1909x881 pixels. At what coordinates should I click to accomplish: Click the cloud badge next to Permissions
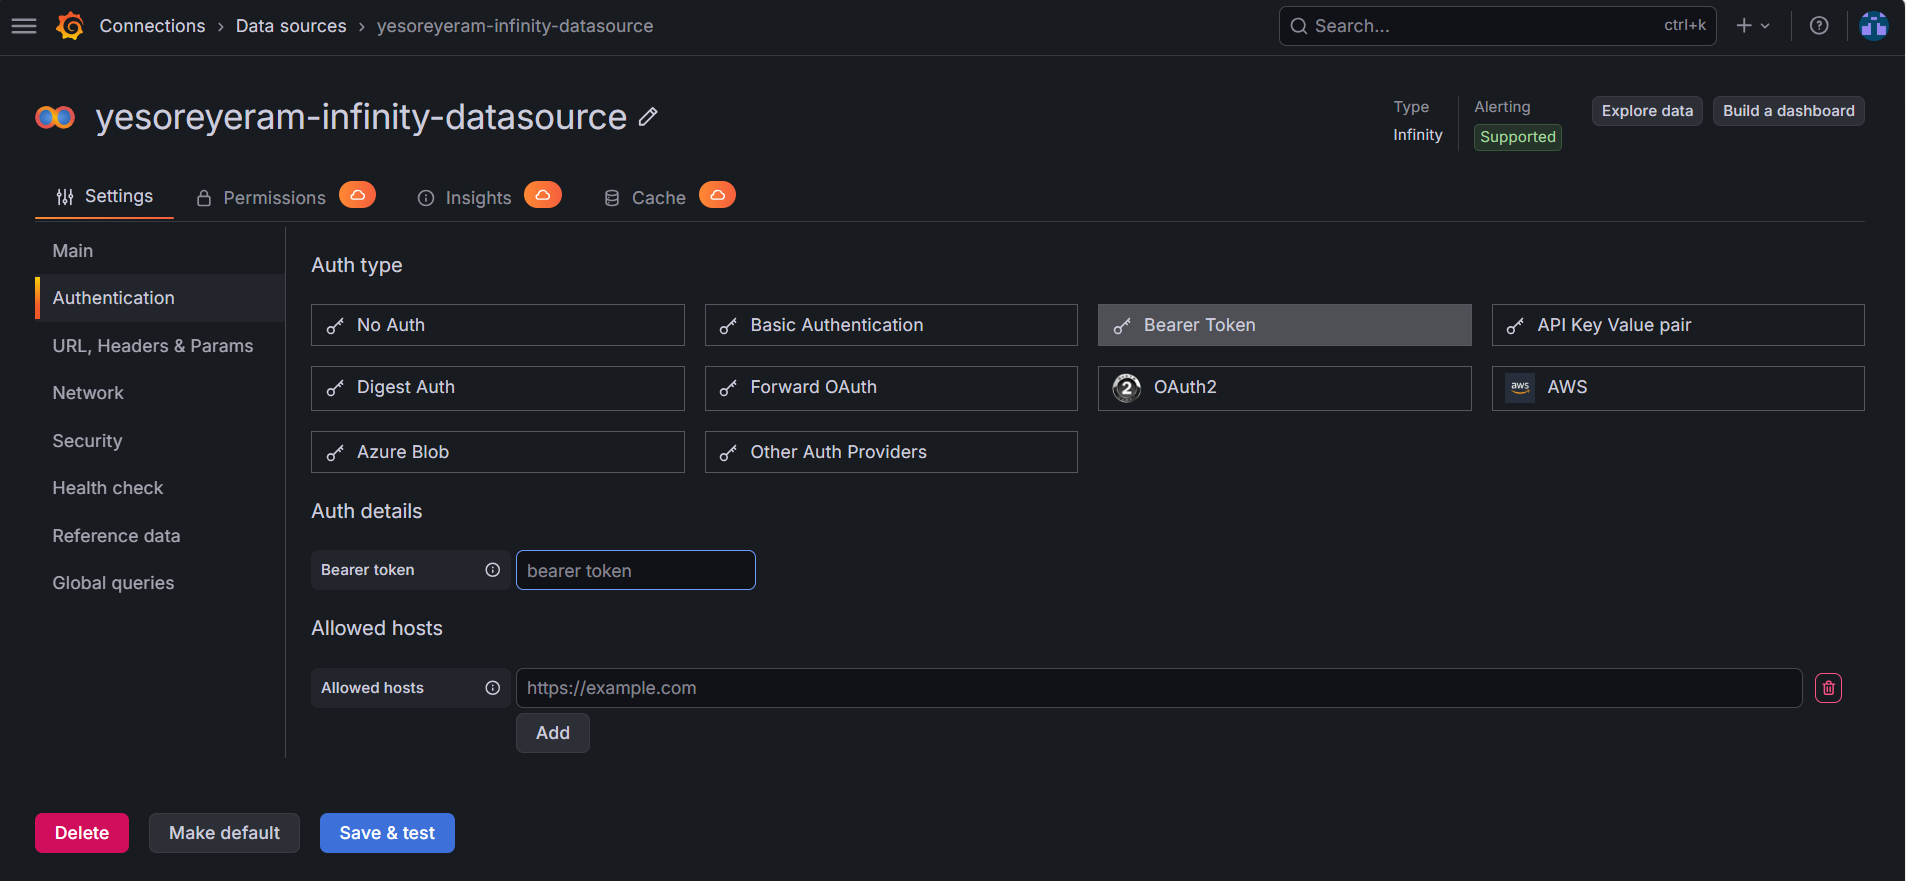357,195
